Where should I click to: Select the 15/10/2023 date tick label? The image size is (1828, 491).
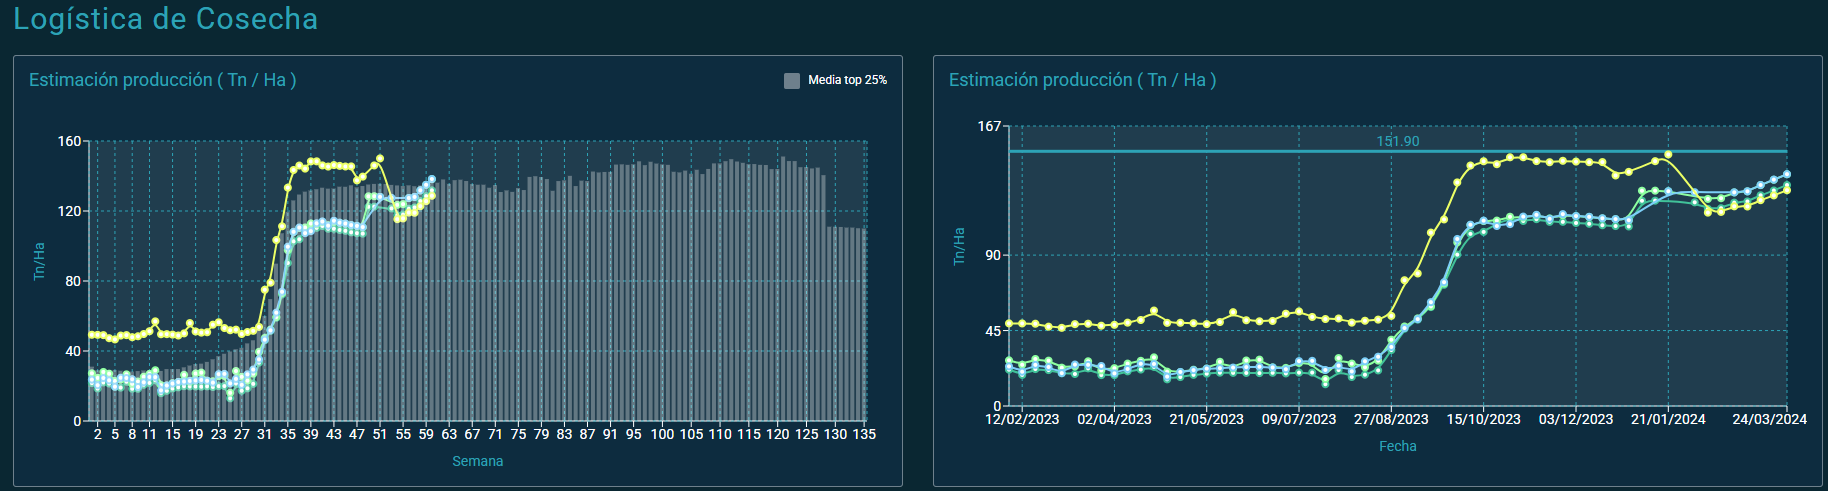1483,419
